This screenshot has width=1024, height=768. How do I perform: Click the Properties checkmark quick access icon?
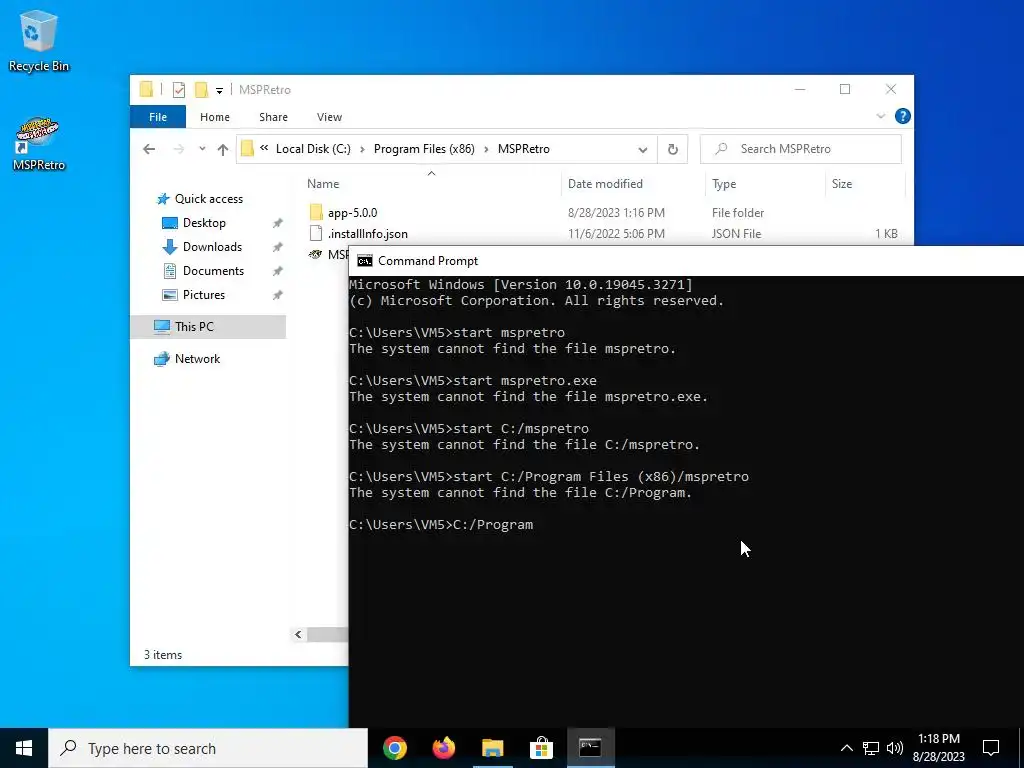pos(179,89)
